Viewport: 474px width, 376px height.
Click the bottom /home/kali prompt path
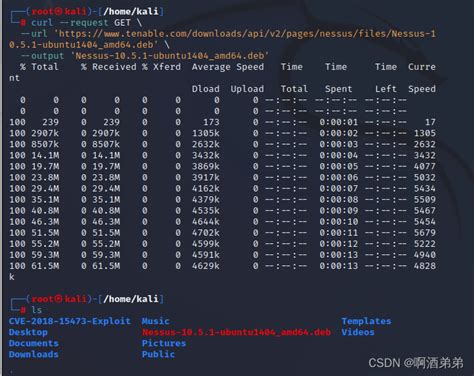[131, 299]
